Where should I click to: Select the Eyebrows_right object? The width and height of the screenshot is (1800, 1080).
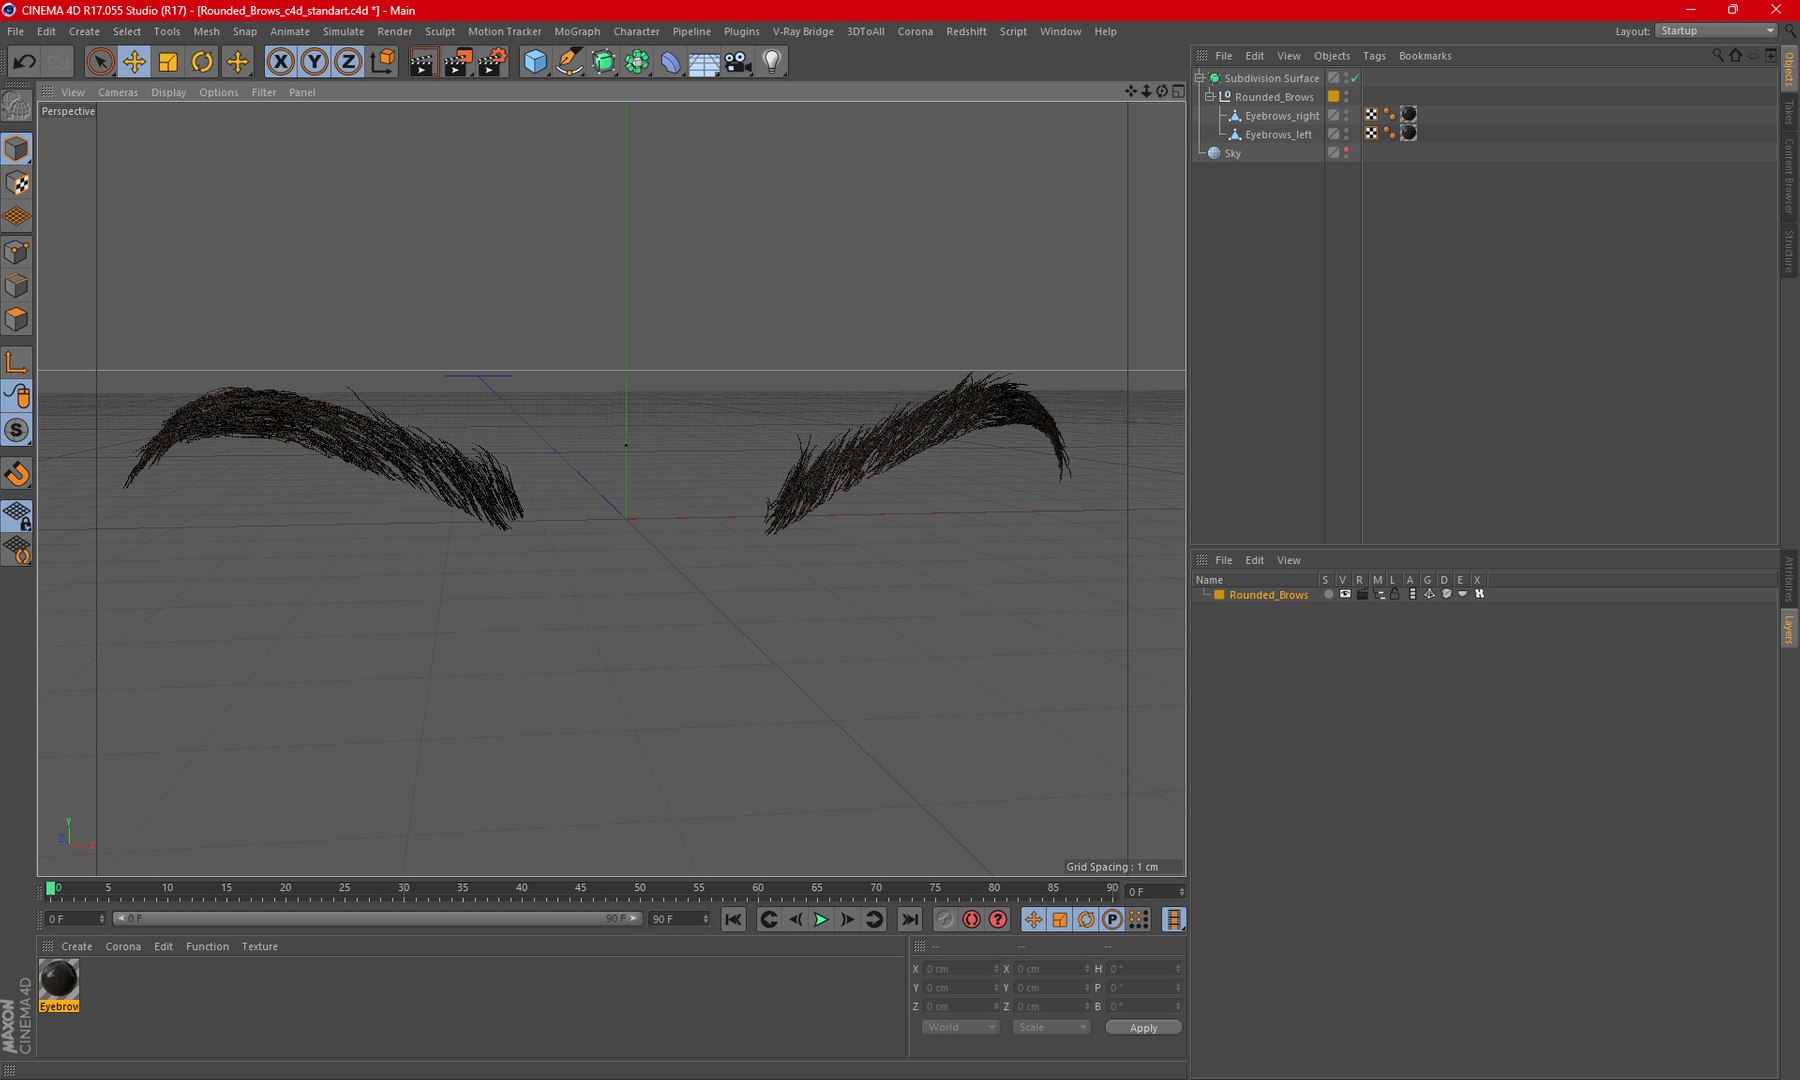(1281, 116)
